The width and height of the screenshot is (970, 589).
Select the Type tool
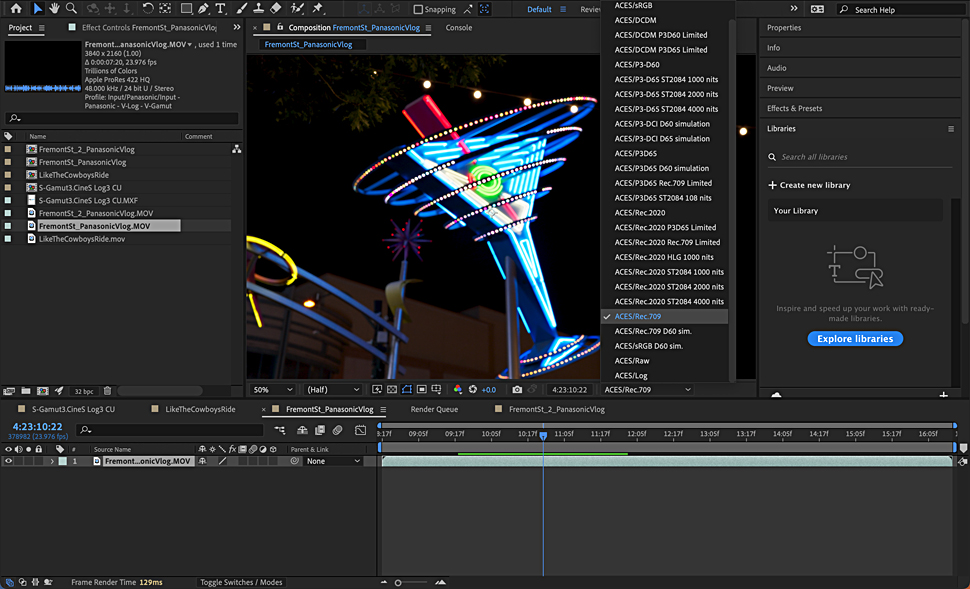click(220, 9)
